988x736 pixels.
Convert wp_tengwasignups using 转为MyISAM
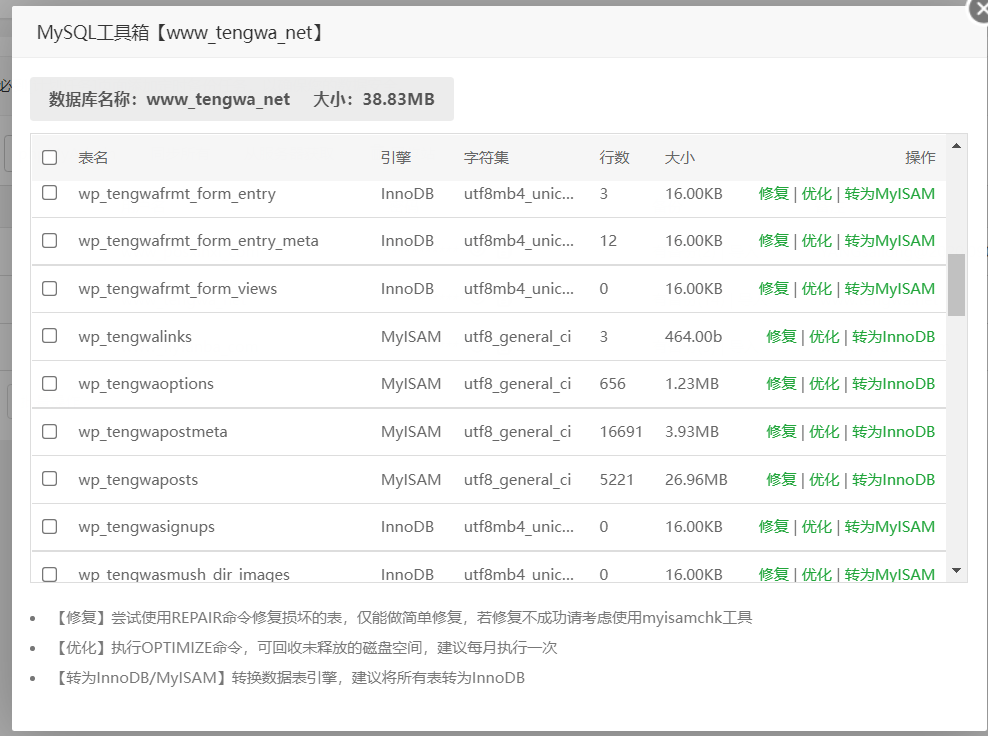coord(889,526)
